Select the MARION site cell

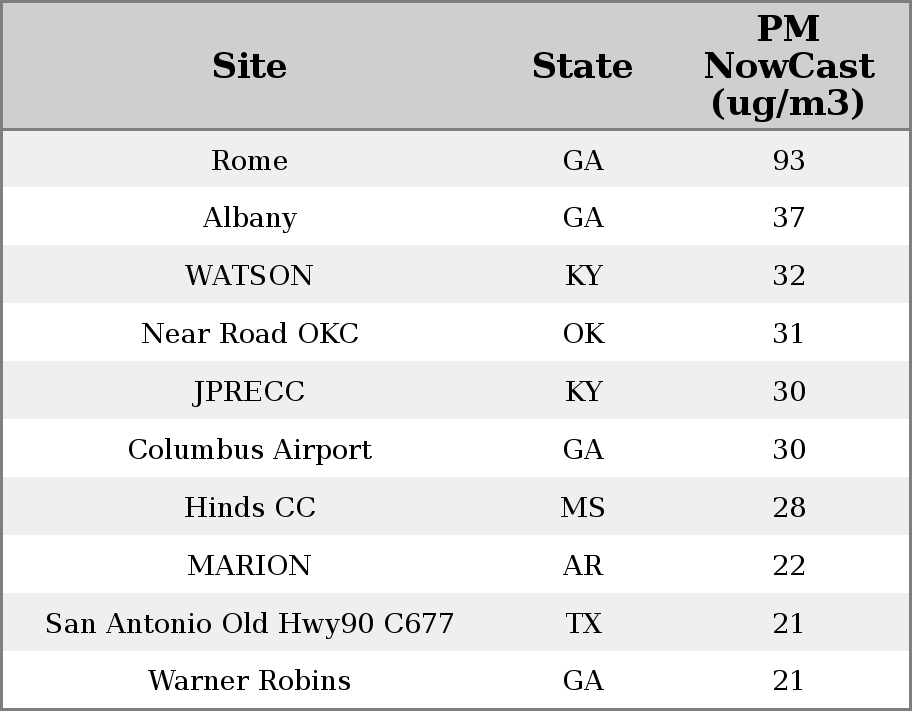pyautogui.click(x=249, y=566)
